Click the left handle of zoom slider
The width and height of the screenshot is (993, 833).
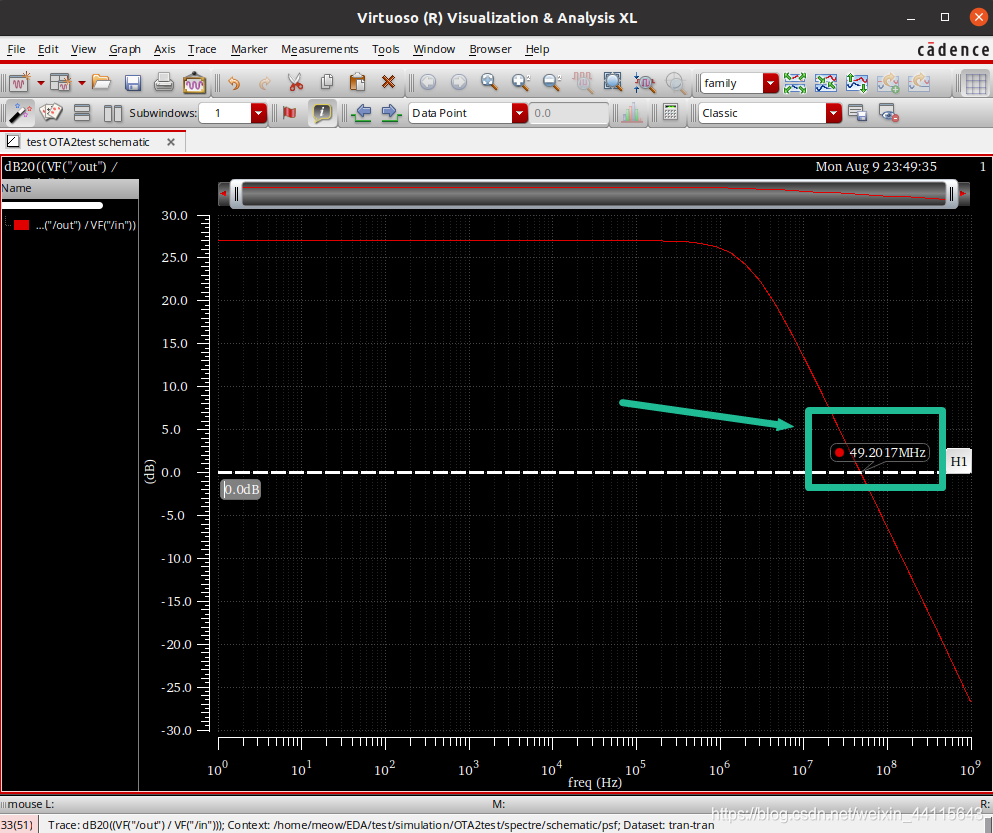(x=236, y=194)
